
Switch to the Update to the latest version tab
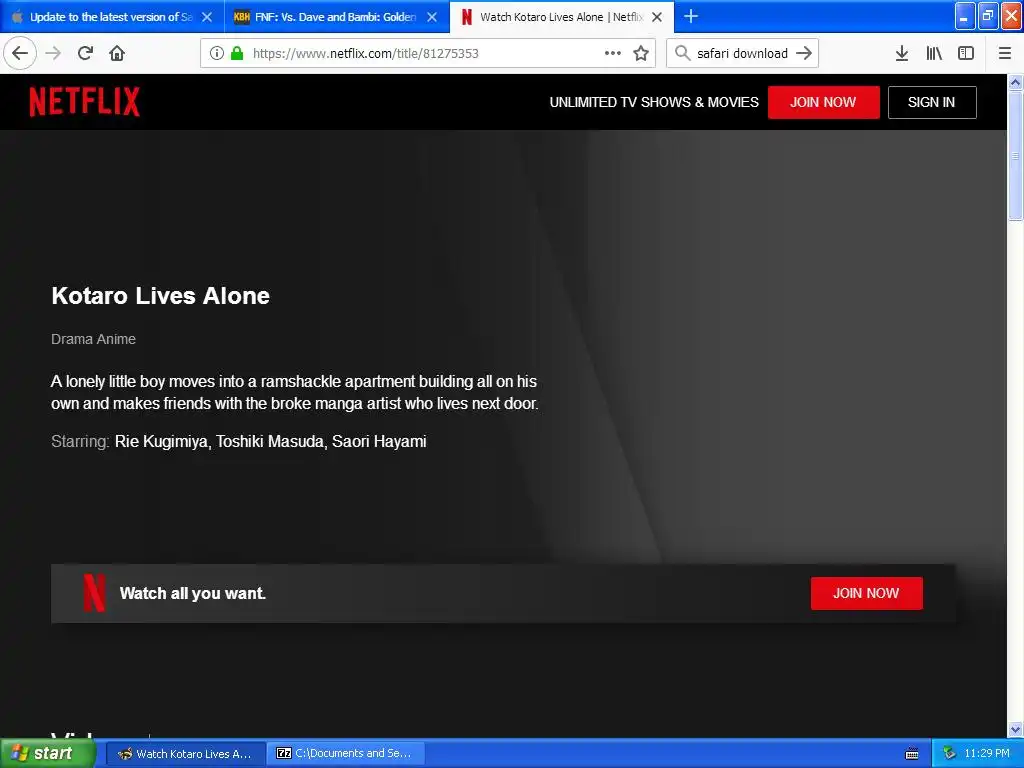(112, 17)
